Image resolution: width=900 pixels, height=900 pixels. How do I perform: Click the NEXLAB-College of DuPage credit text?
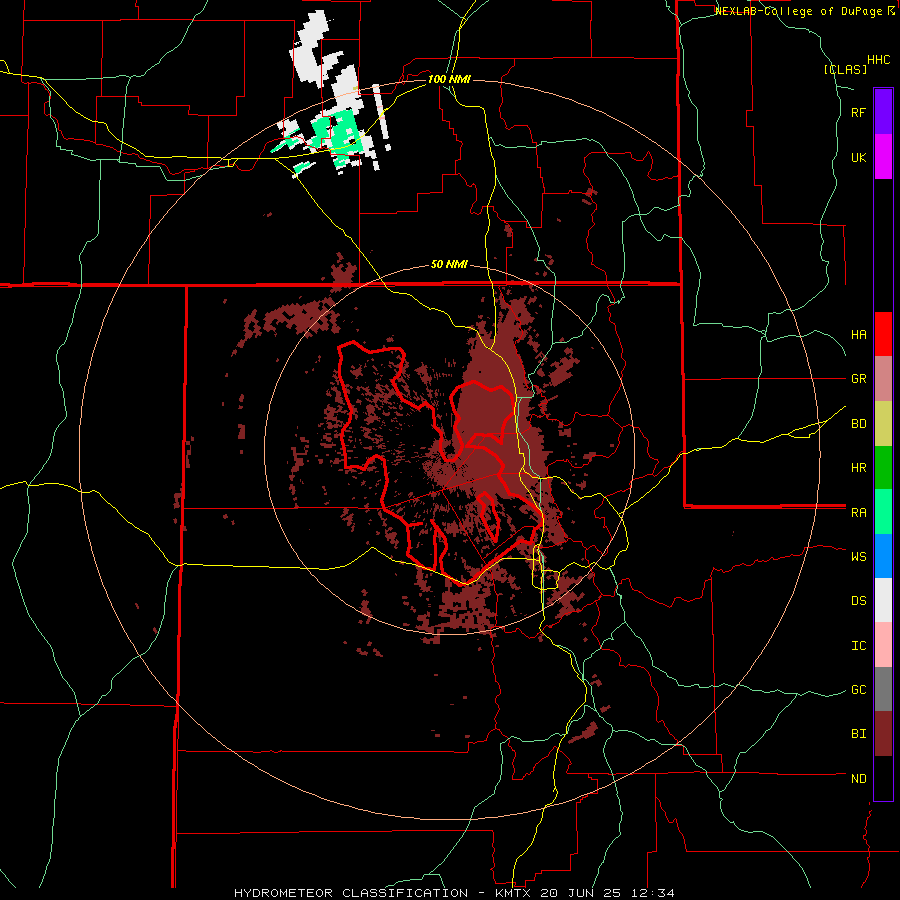(x=798, y=11)
